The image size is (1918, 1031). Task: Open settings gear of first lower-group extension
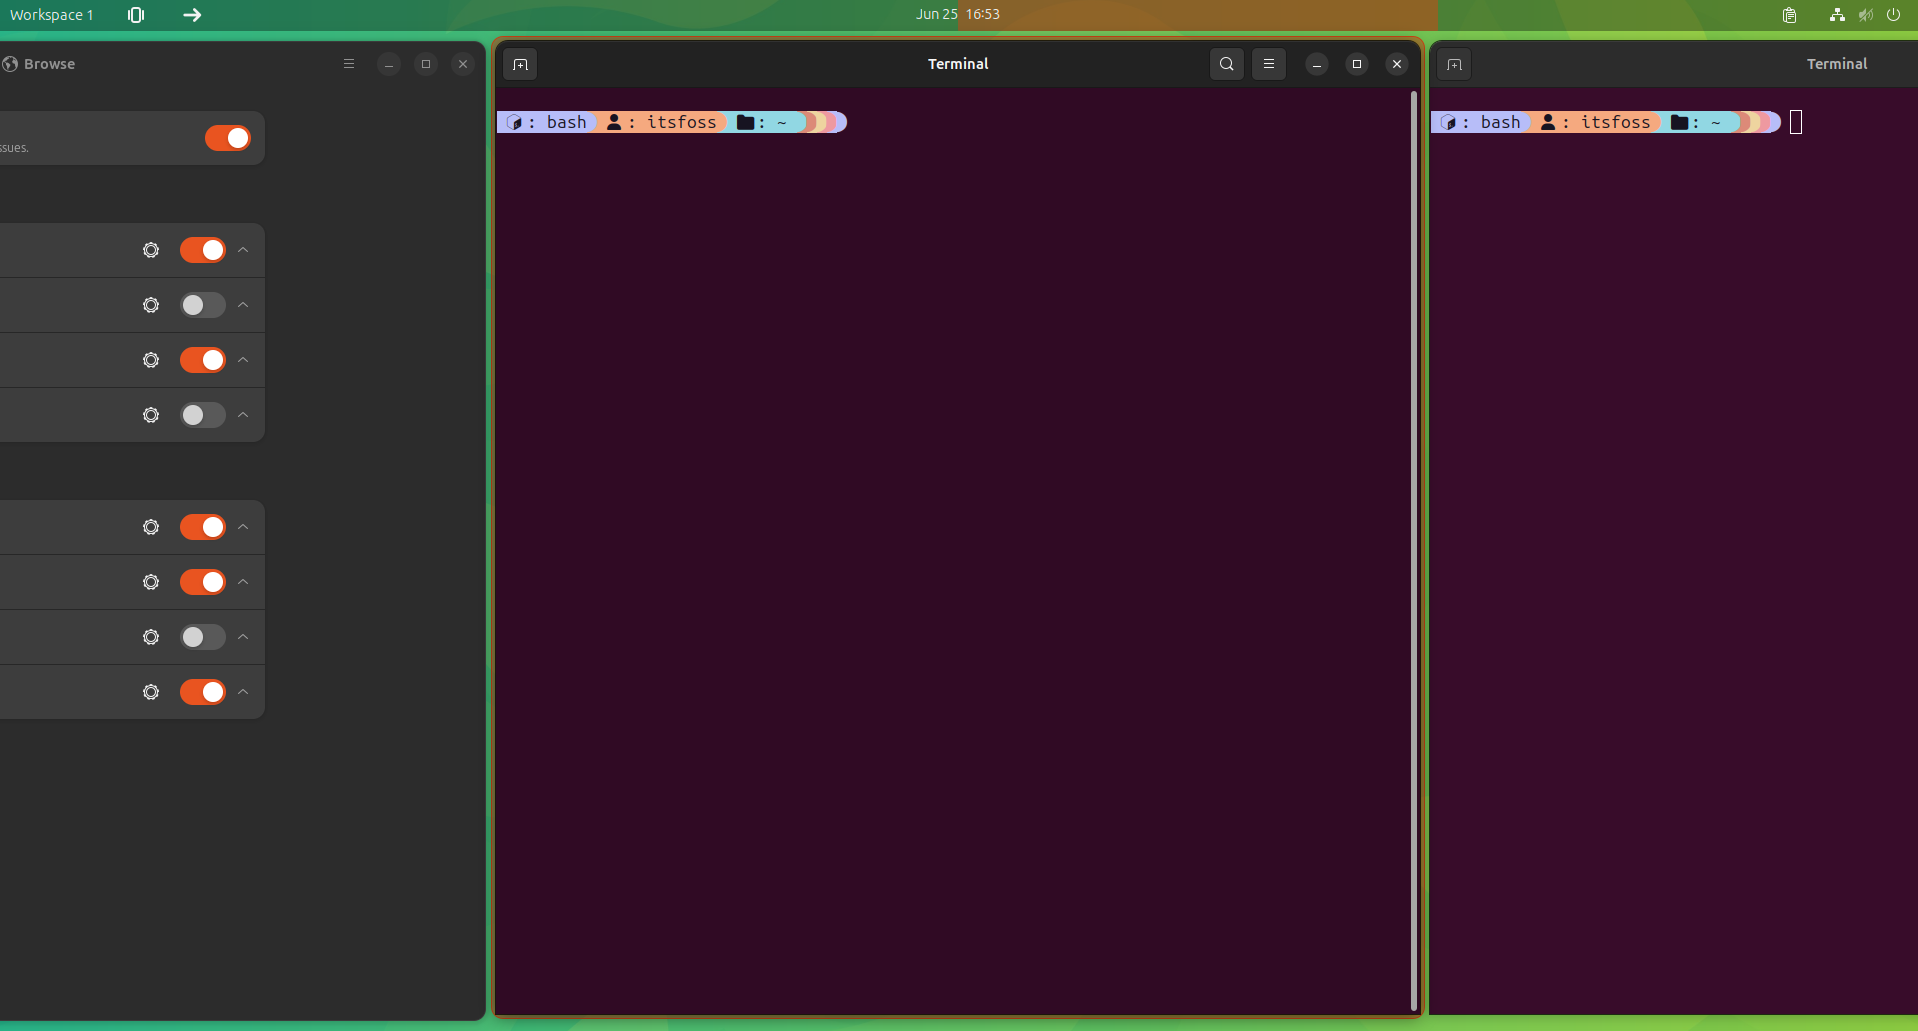[151, 527]
